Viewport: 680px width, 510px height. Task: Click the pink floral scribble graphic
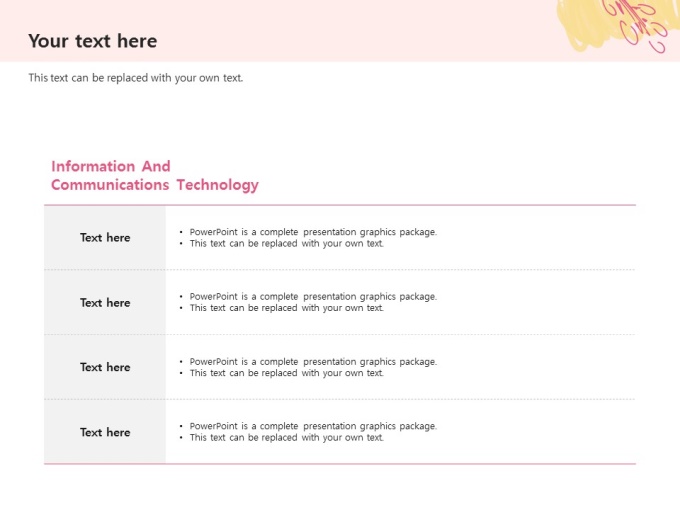[638, 24]
